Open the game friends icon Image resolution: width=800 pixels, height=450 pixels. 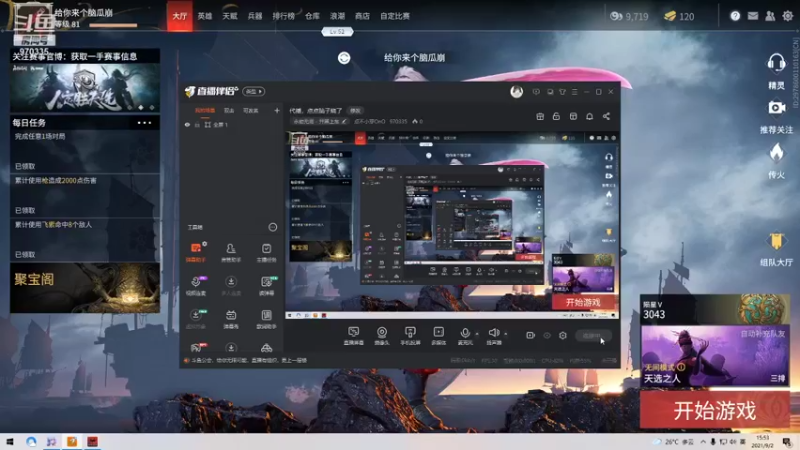point(770,16)
